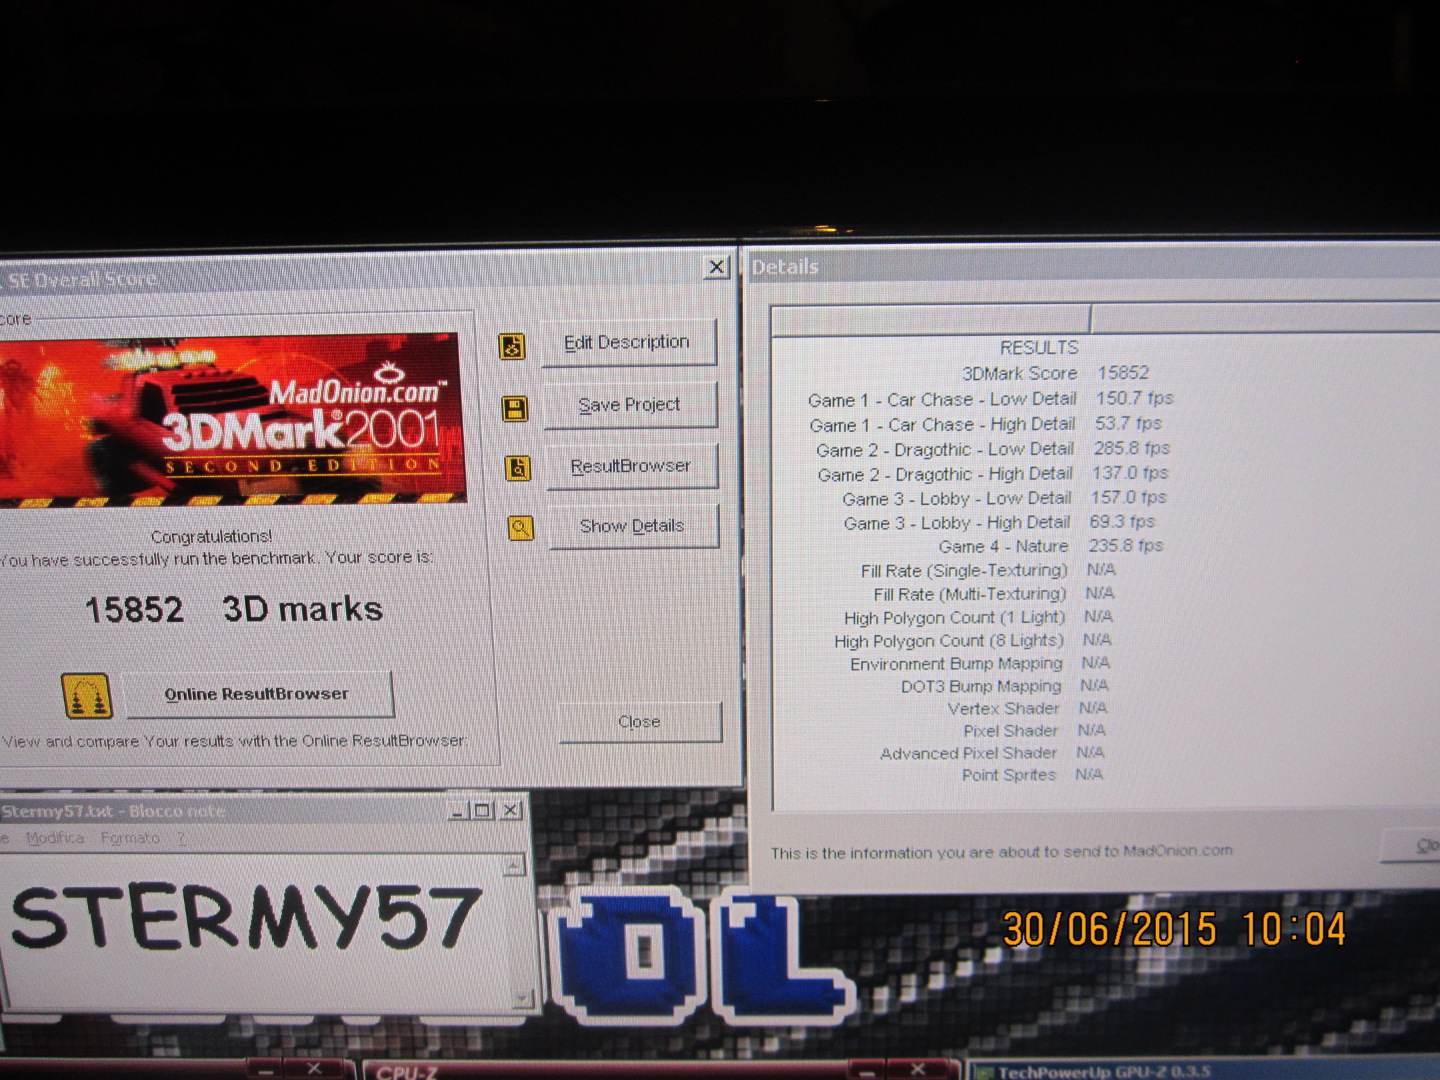The width and height of the screenshot is (1440, 1080).
Task: Click the Edit Description button
Action: tap(629, 343)
